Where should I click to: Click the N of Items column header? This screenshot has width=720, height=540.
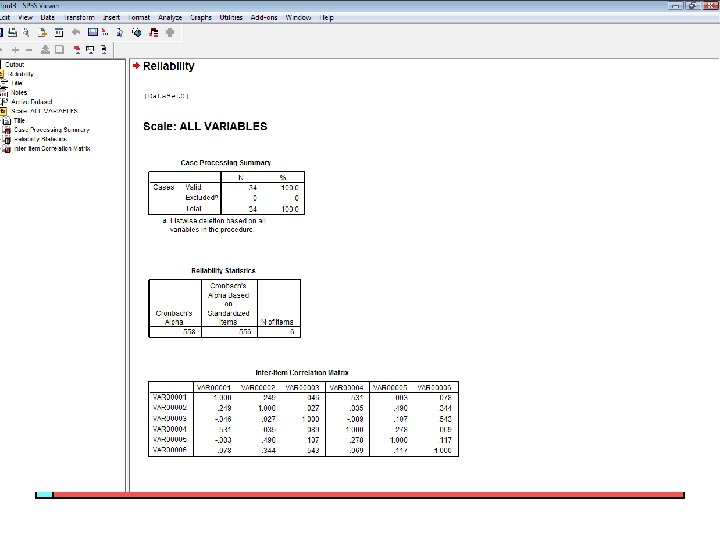click(277, 322)
